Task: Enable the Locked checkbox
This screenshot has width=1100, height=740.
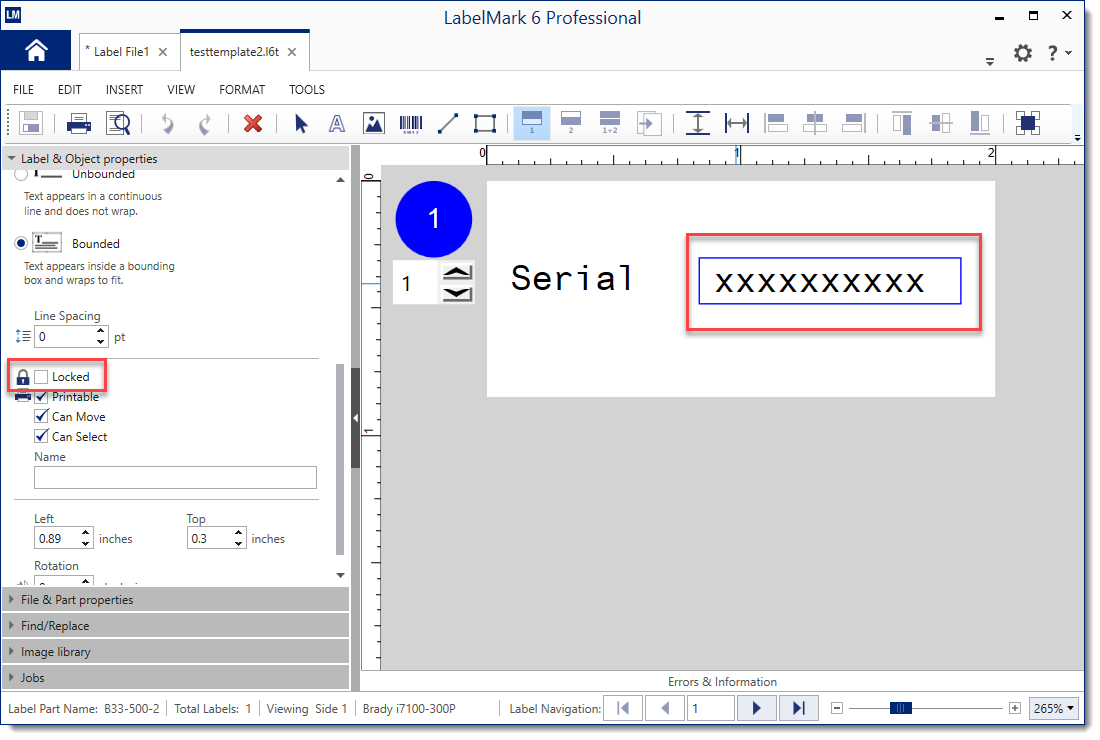Action: [41, 377]
